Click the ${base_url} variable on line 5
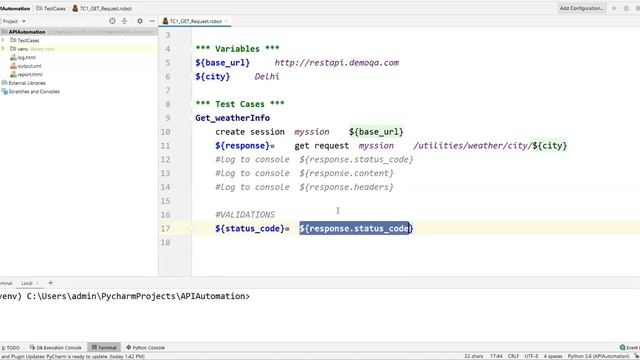This screenshot has height=360, width=640. [x=222, y=63]
